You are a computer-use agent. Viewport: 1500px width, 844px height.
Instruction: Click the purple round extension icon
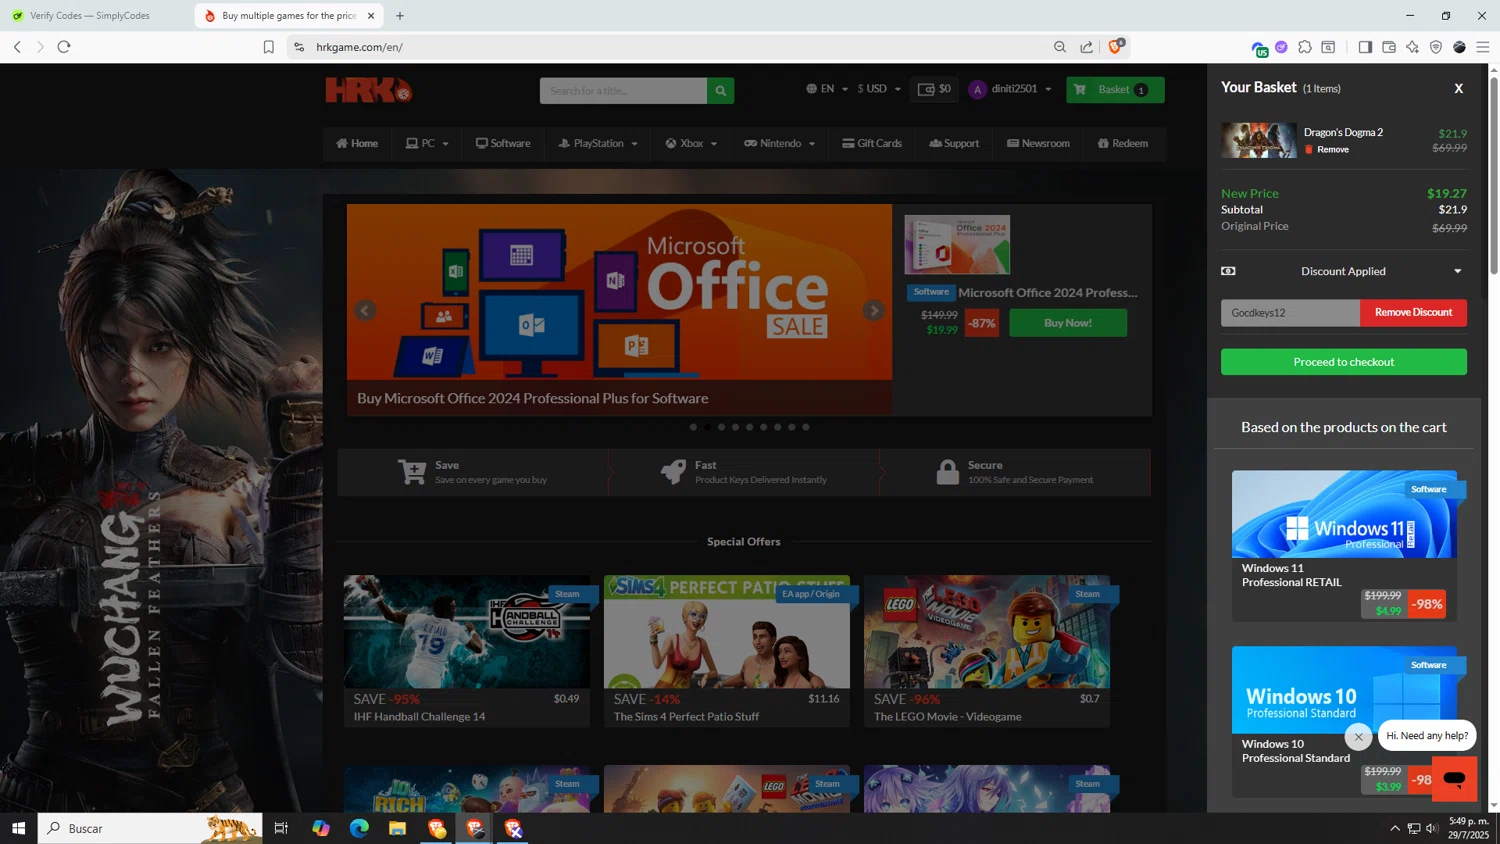1281,47
